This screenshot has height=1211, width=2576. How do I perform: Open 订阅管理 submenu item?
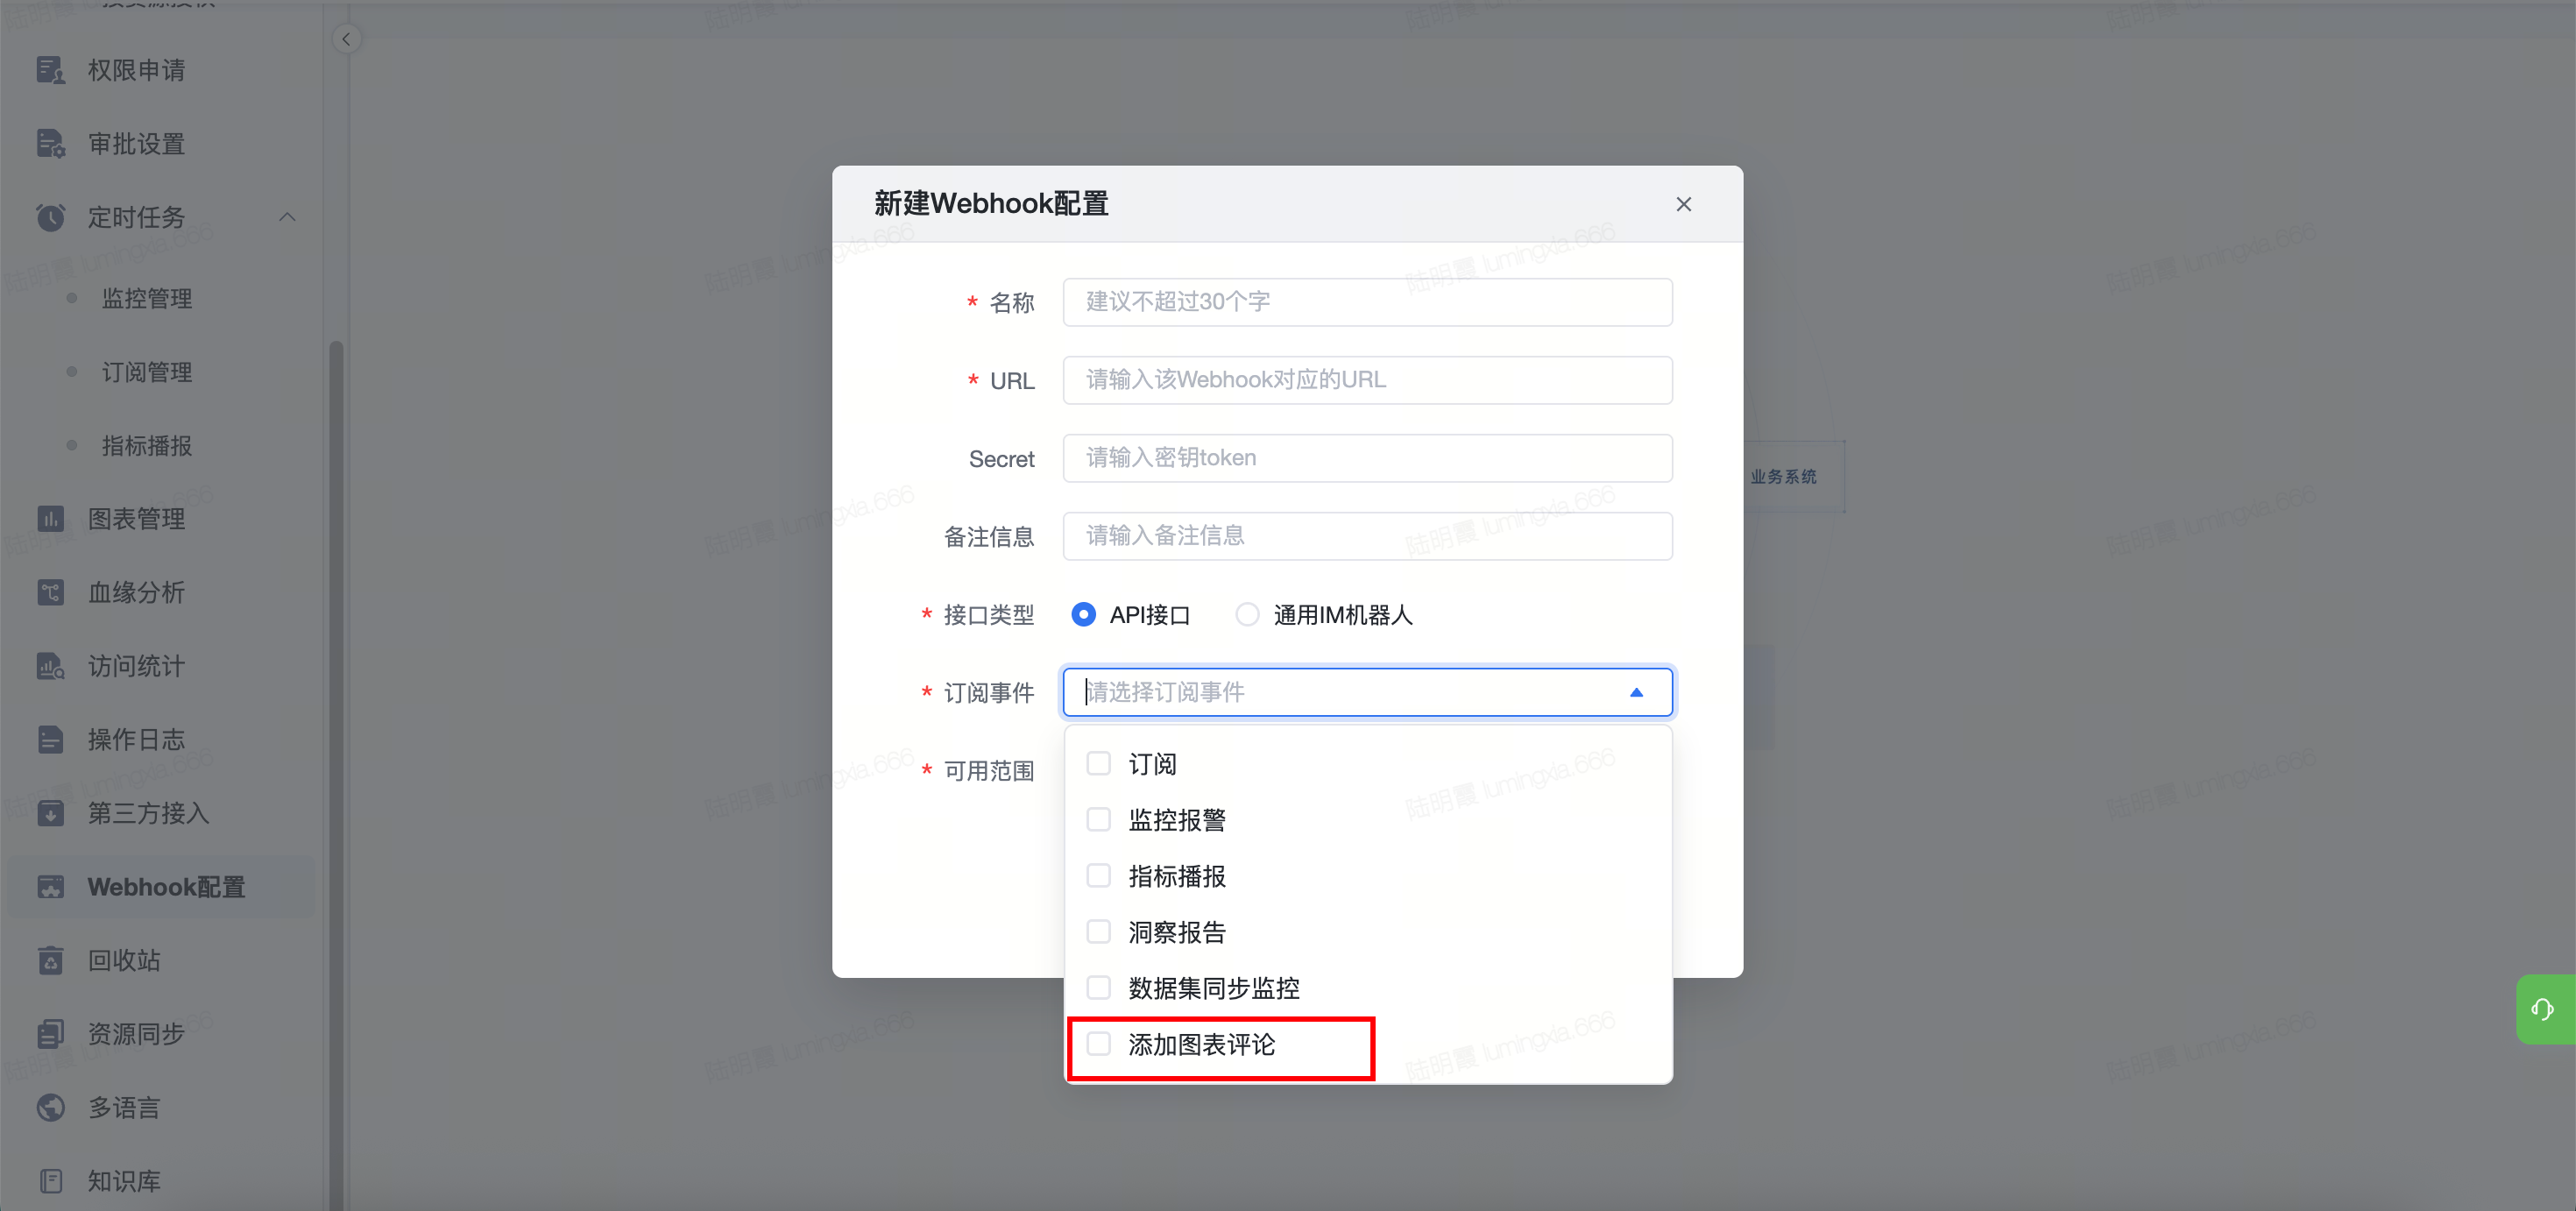147,372
